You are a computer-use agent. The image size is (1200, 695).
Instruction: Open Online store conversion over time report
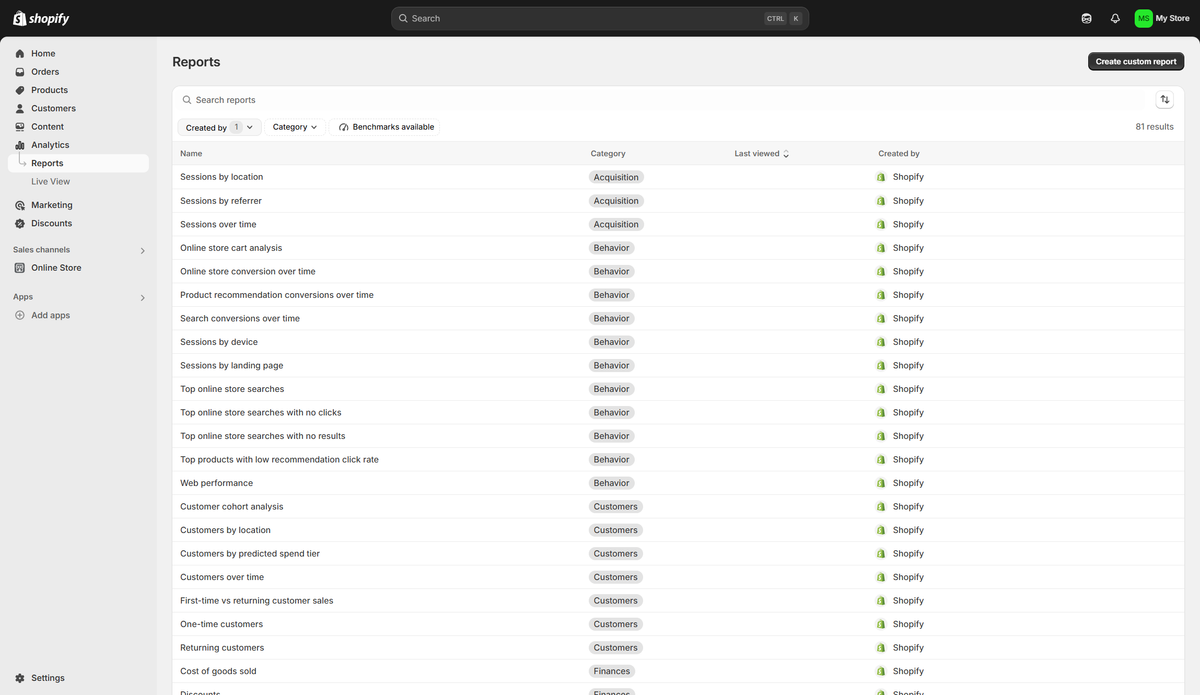248,271
